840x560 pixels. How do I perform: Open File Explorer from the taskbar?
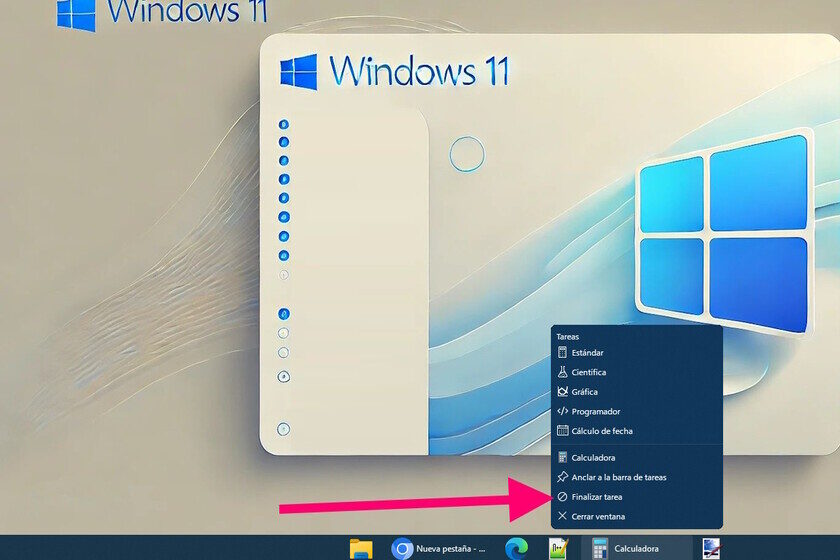point(361,549)
